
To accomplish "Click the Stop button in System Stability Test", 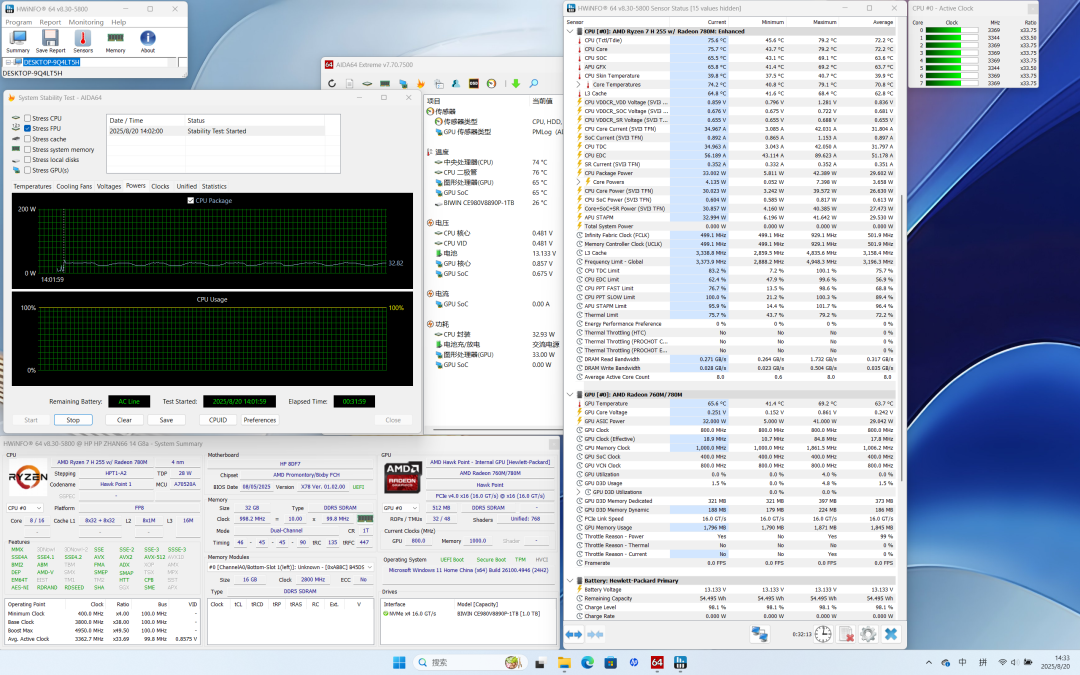I will pyautogui.click(x=73, y=420).
